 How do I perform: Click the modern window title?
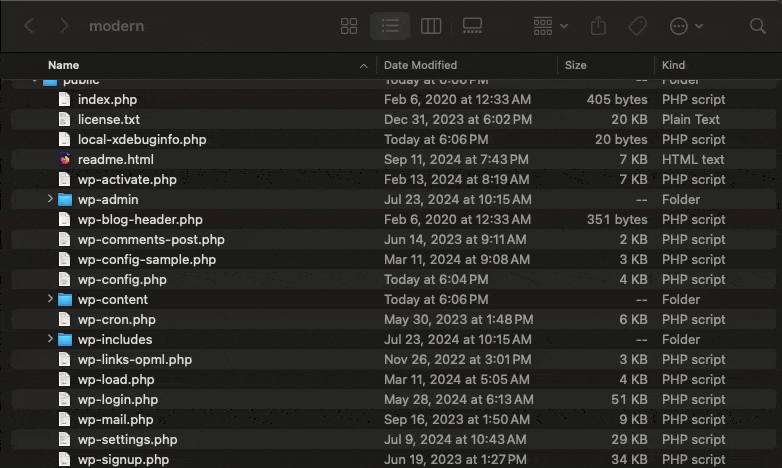point(117,26)
